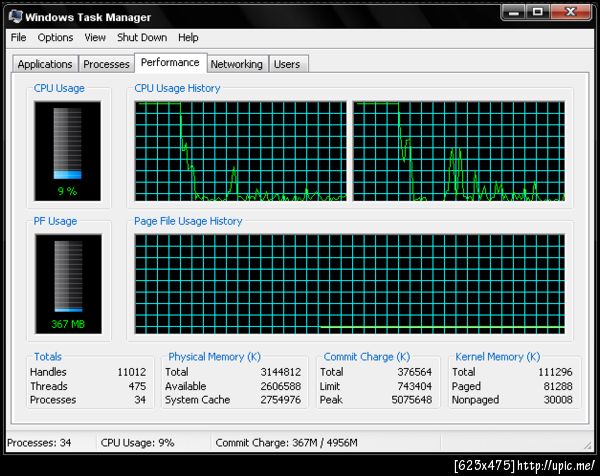Click the Totals heading
This screenshot has width=600, height=476.
pos(48,357)
